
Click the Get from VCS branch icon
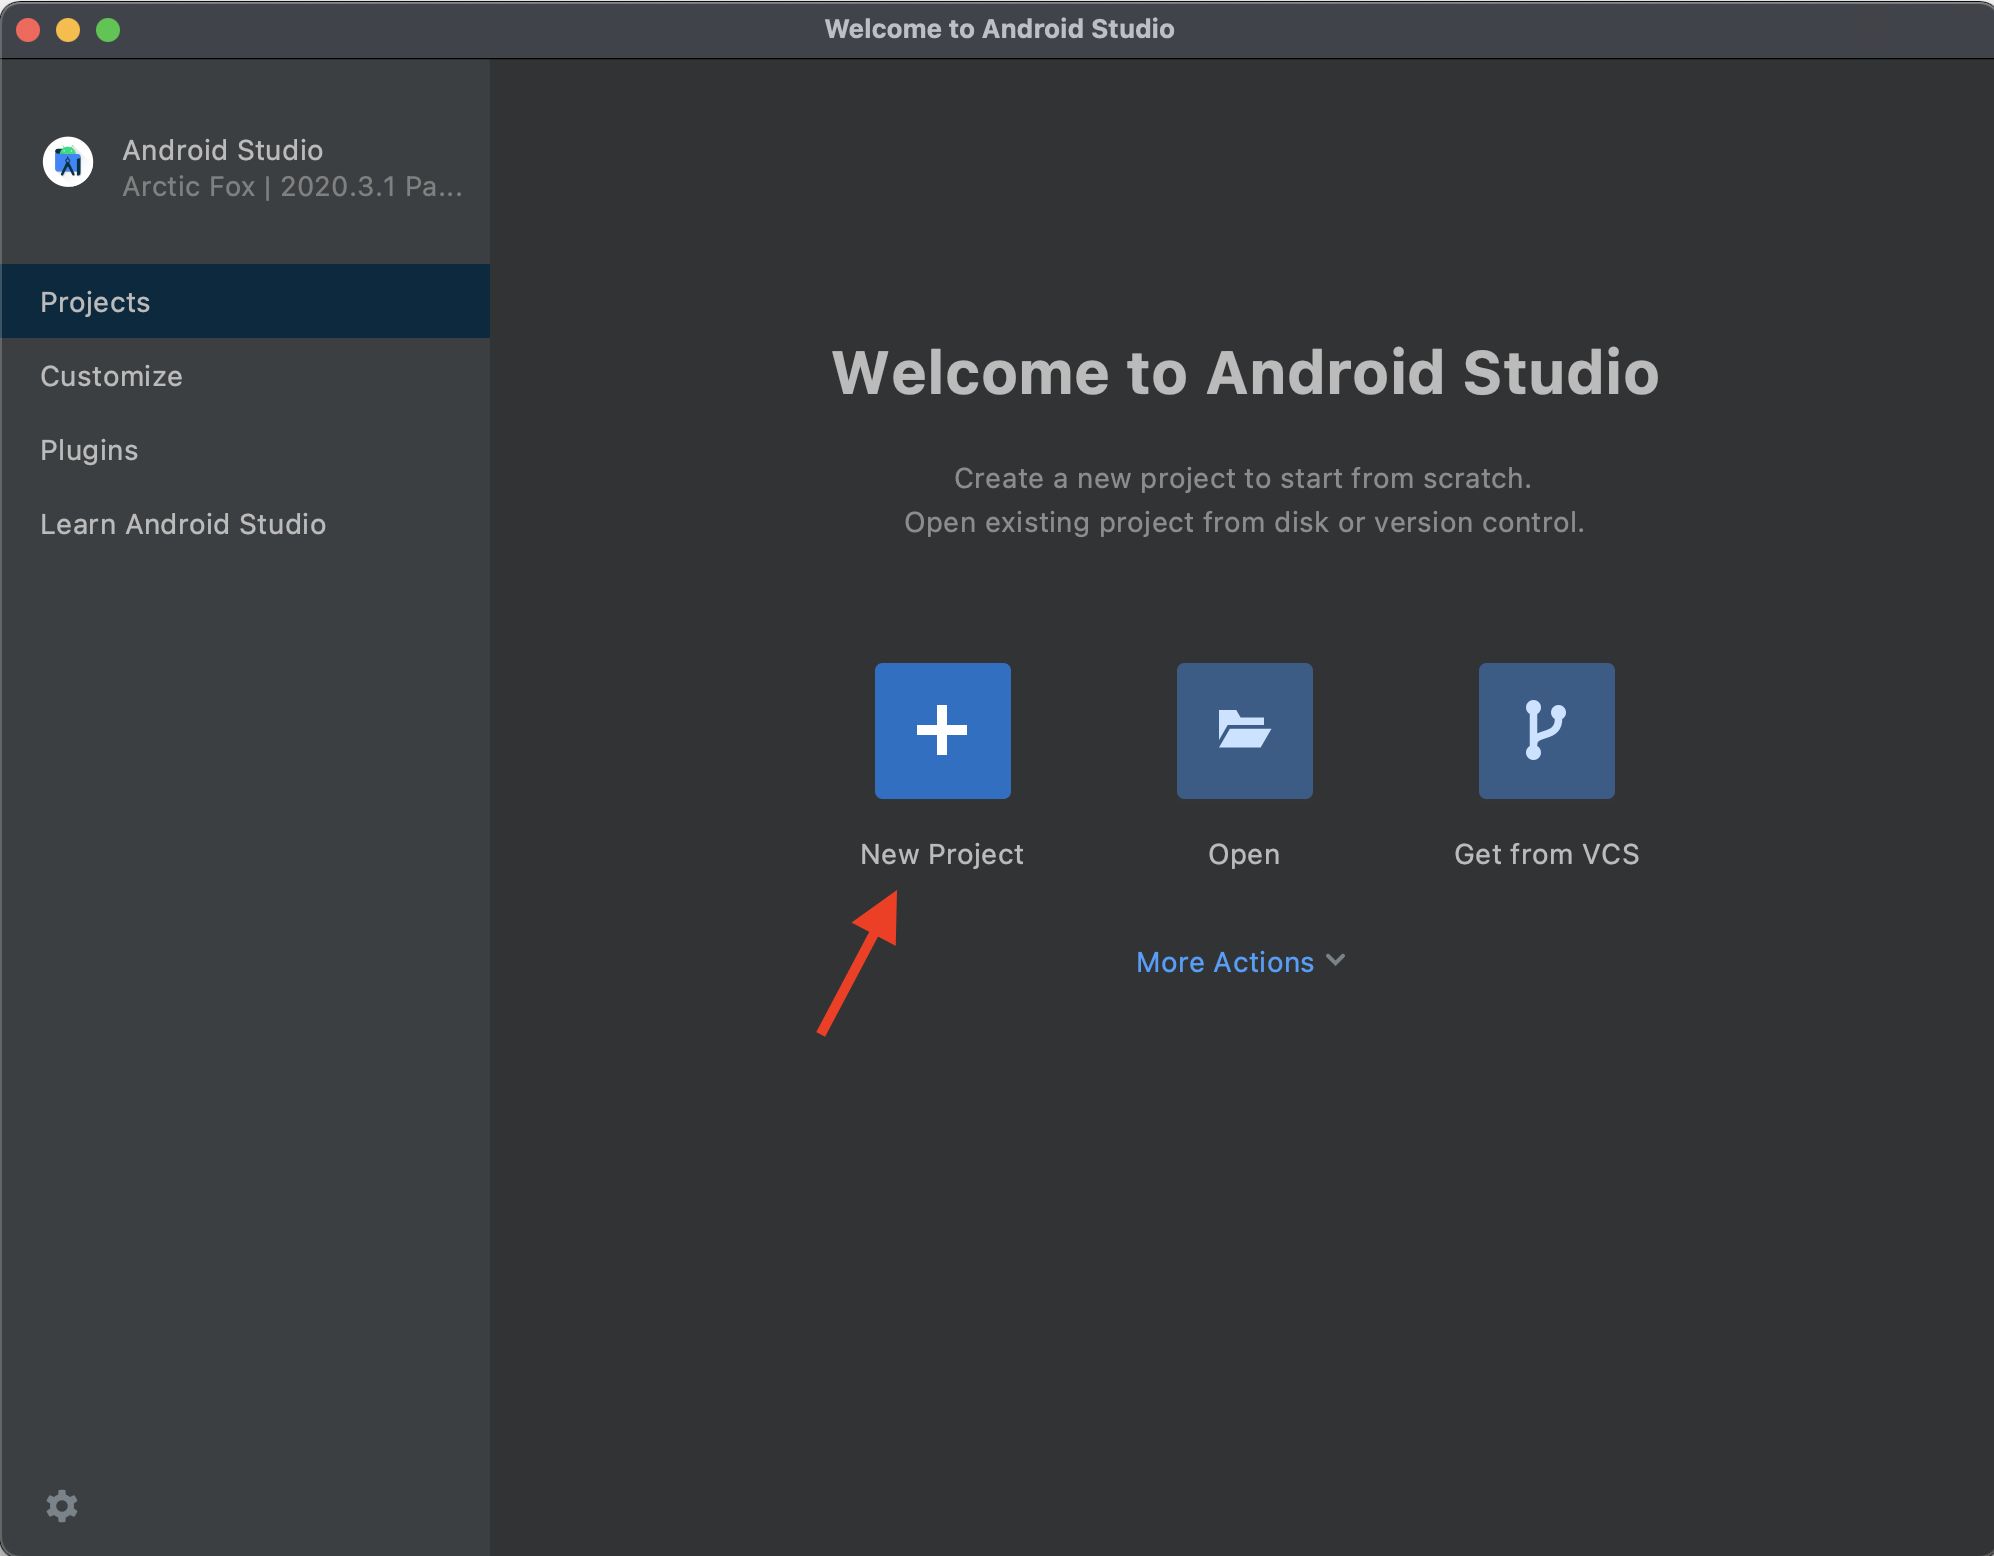click(1546, 730)
